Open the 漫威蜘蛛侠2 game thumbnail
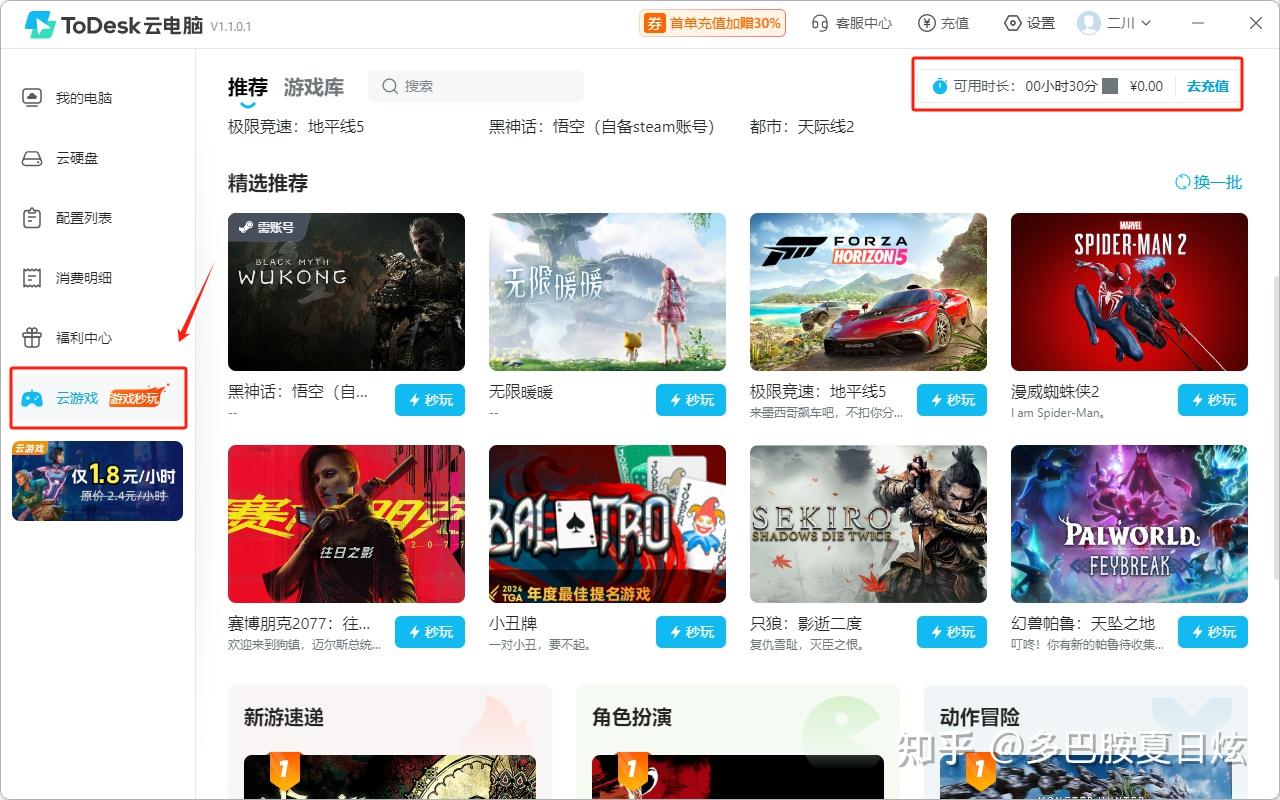Screen dimensions: 1280x800 pyautogui.click(x=1128, y=291)
